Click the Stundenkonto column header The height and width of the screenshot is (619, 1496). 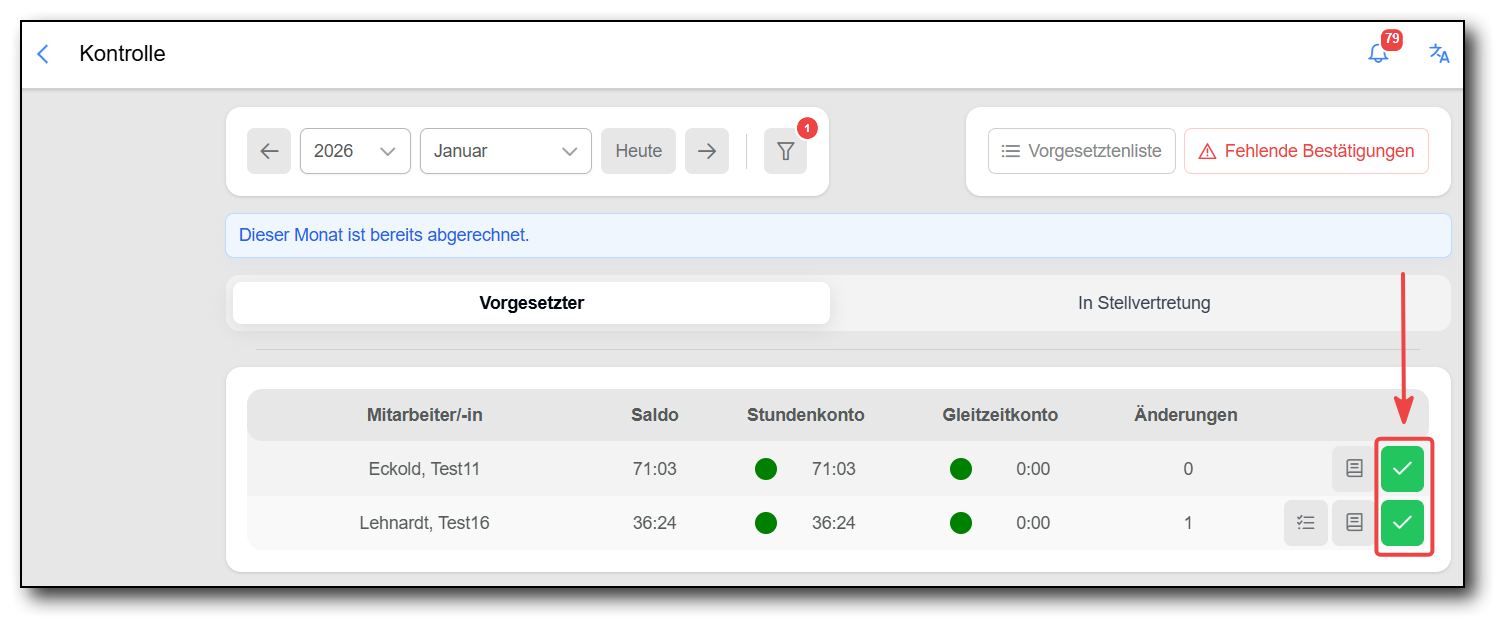click(806, 415)
